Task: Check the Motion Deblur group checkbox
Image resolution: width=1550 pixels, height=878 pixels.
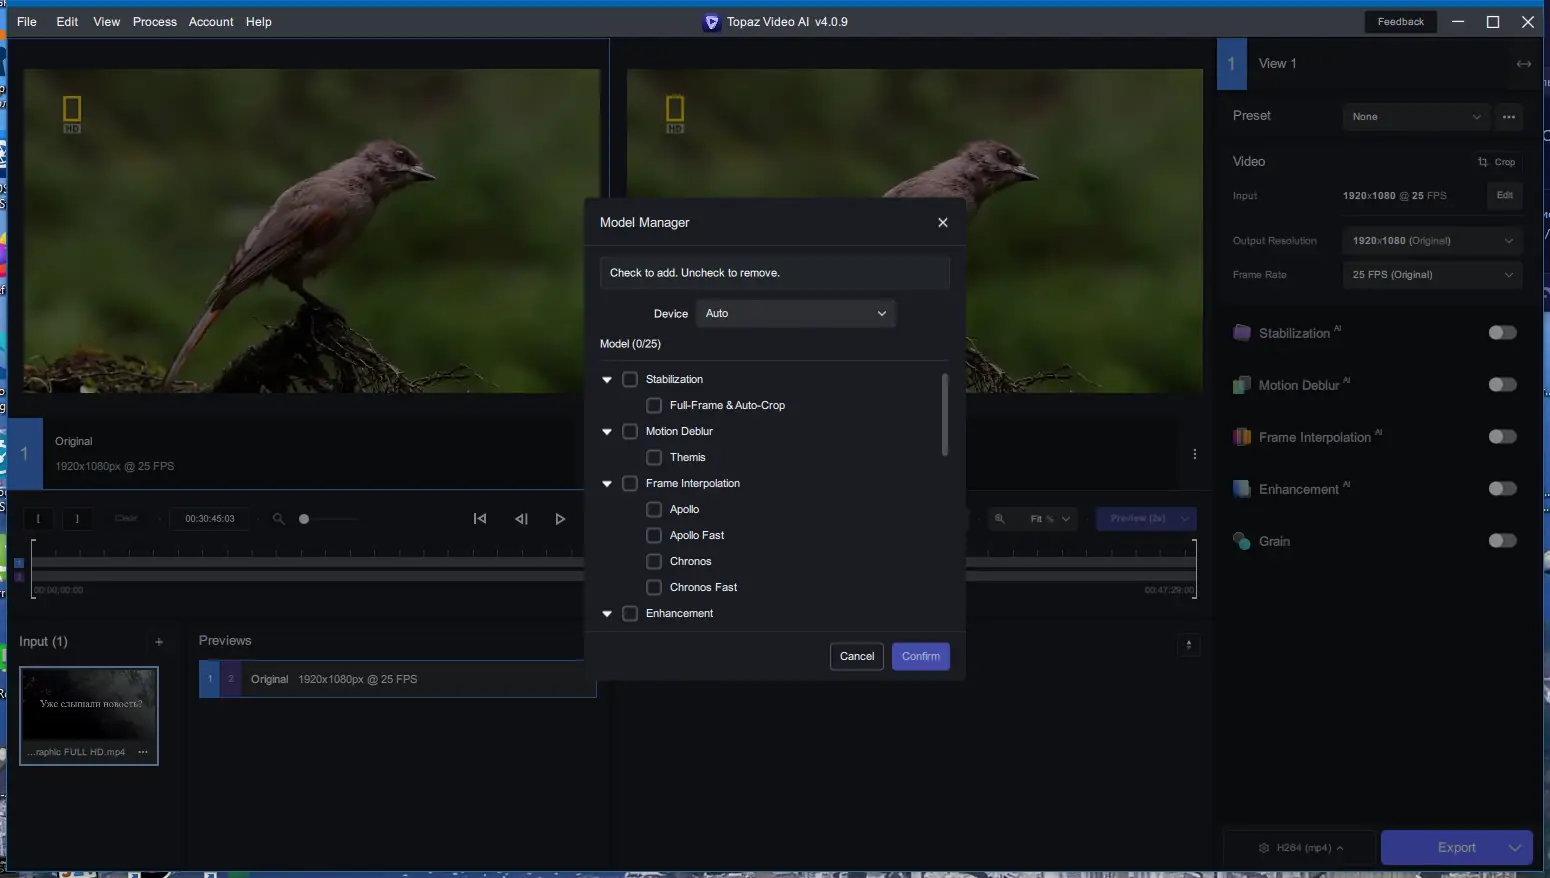Action: [x=630, y=431]
